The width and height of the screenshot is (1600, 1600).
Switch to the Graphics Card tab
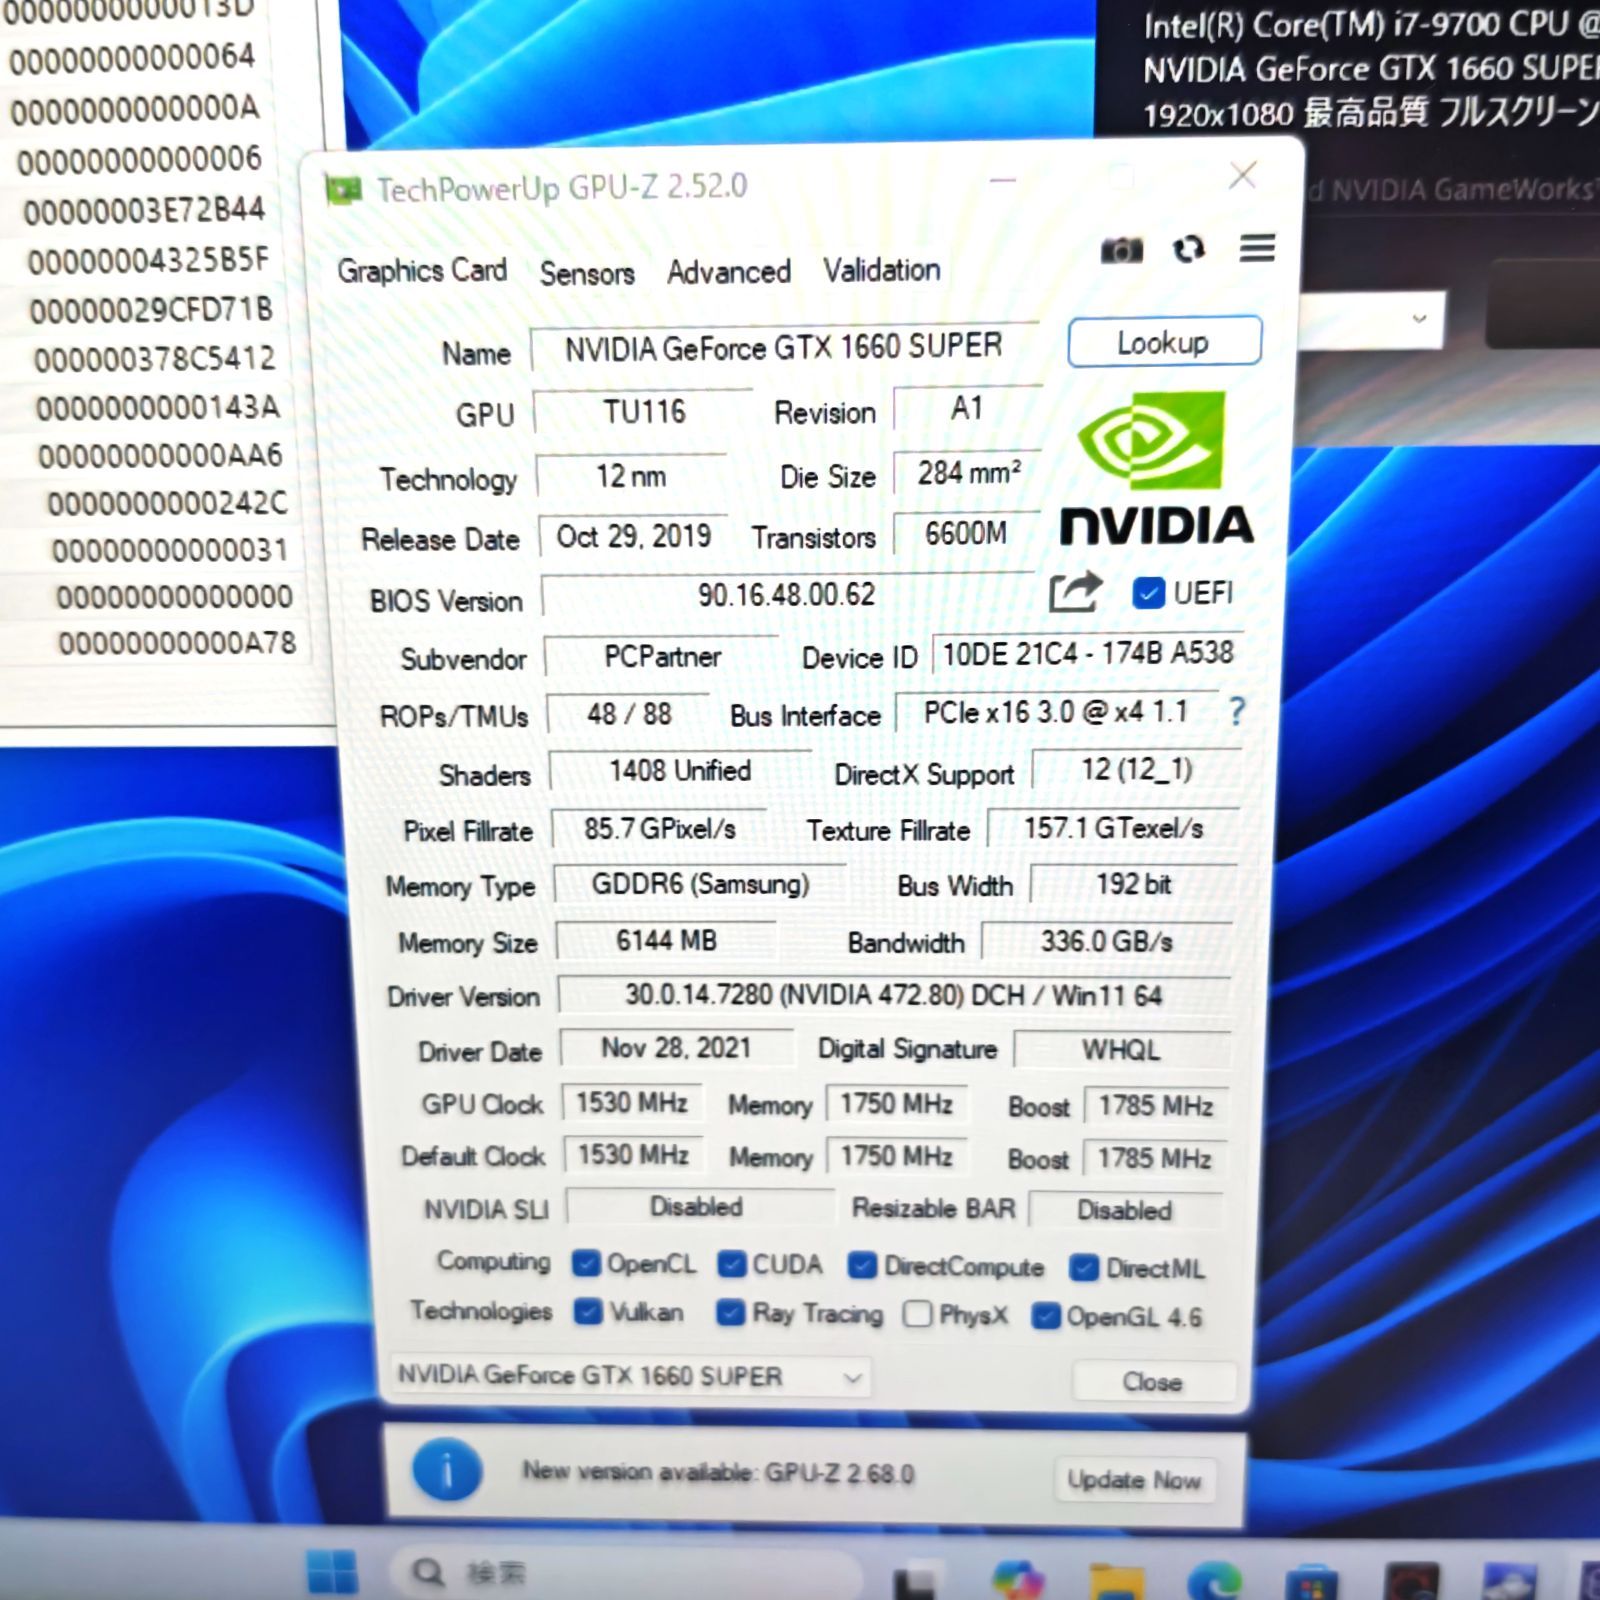pyautogui.click(x=422, y=270)
